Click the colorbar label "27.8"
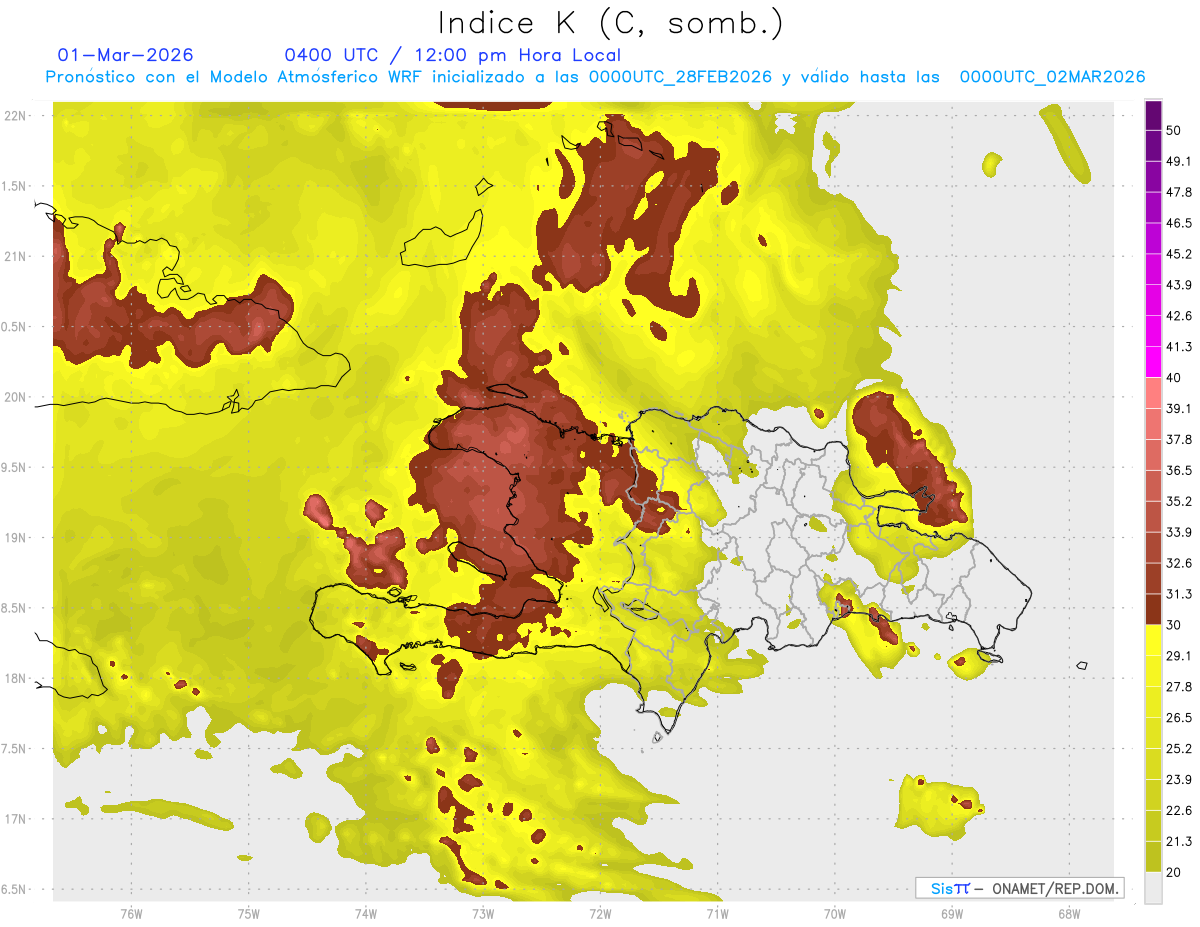 pyautogui.click(x=1179, y=687)
